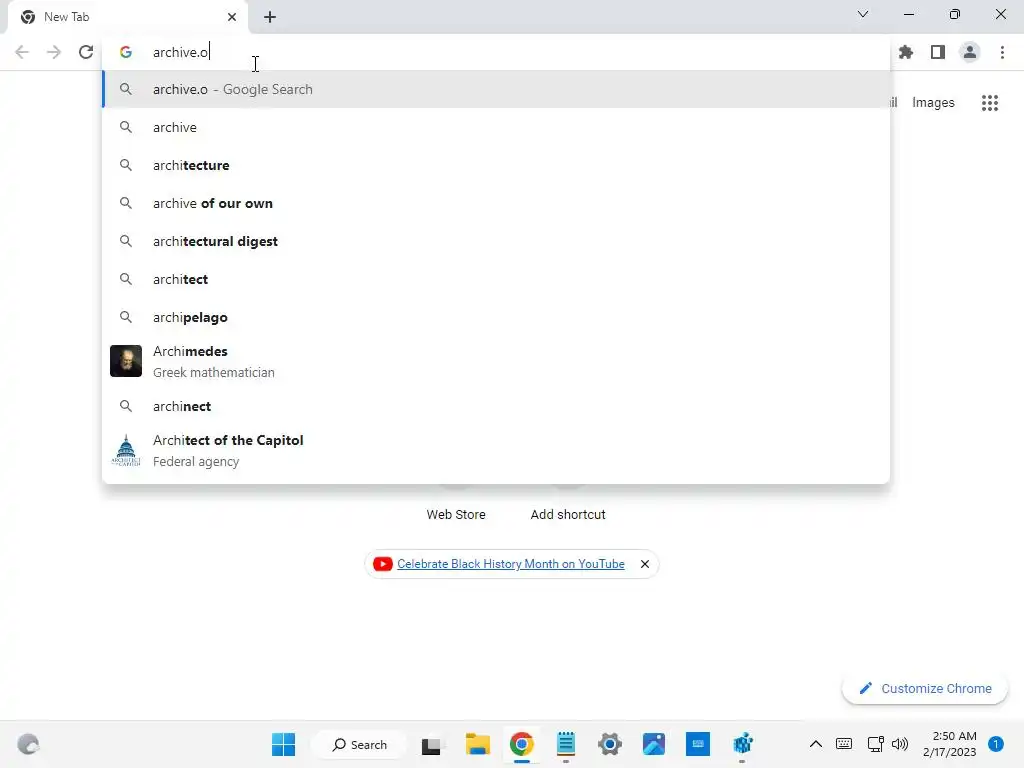
Task: Open the notification badge showing 1
Action: pyautogui.click(x=995, y=744)
